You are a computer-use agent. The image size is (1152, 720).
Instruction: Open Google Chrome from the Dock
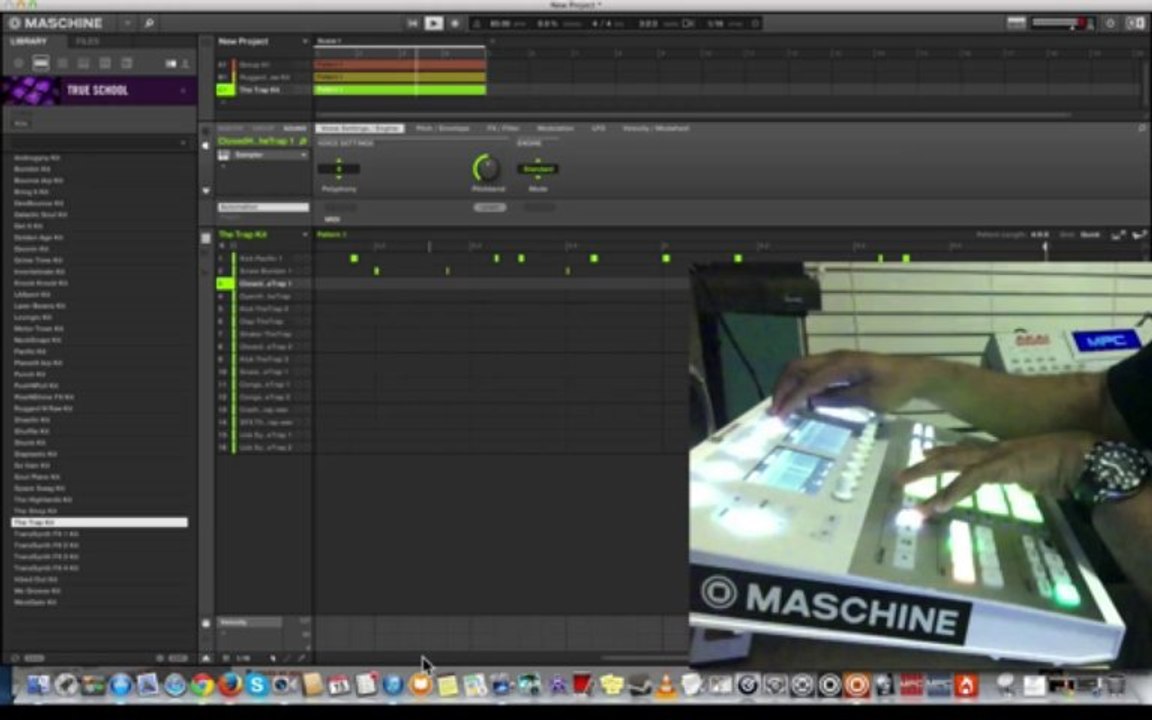coord(202,685)
